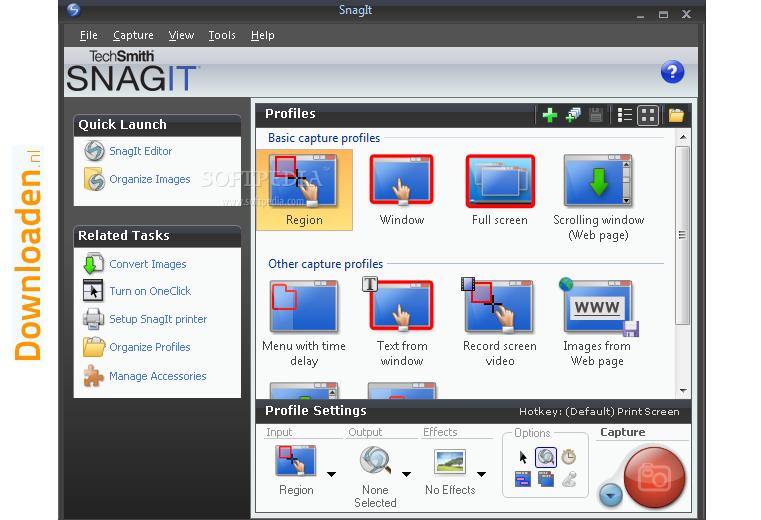Switch profiles to list view
The height and width of the screenshot is (520, 761).
625,115
